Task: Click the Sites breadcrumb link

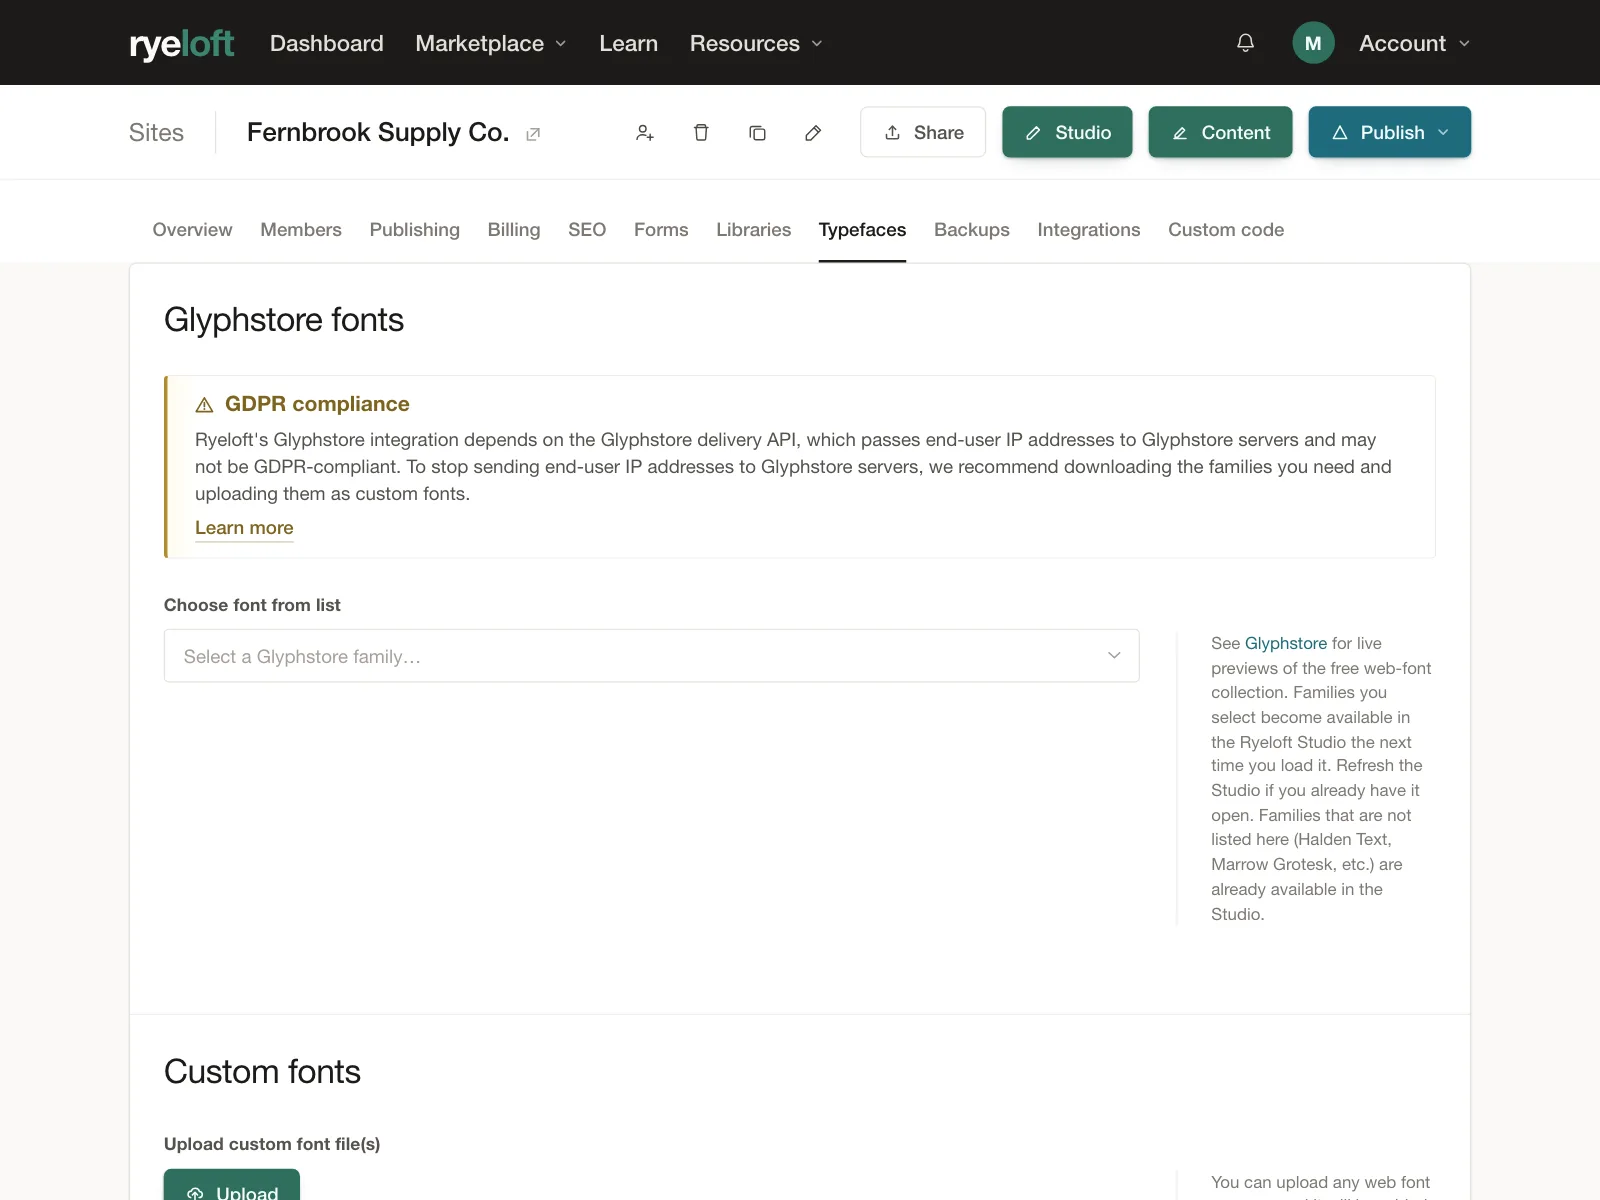Action: (x=156, y=133)
